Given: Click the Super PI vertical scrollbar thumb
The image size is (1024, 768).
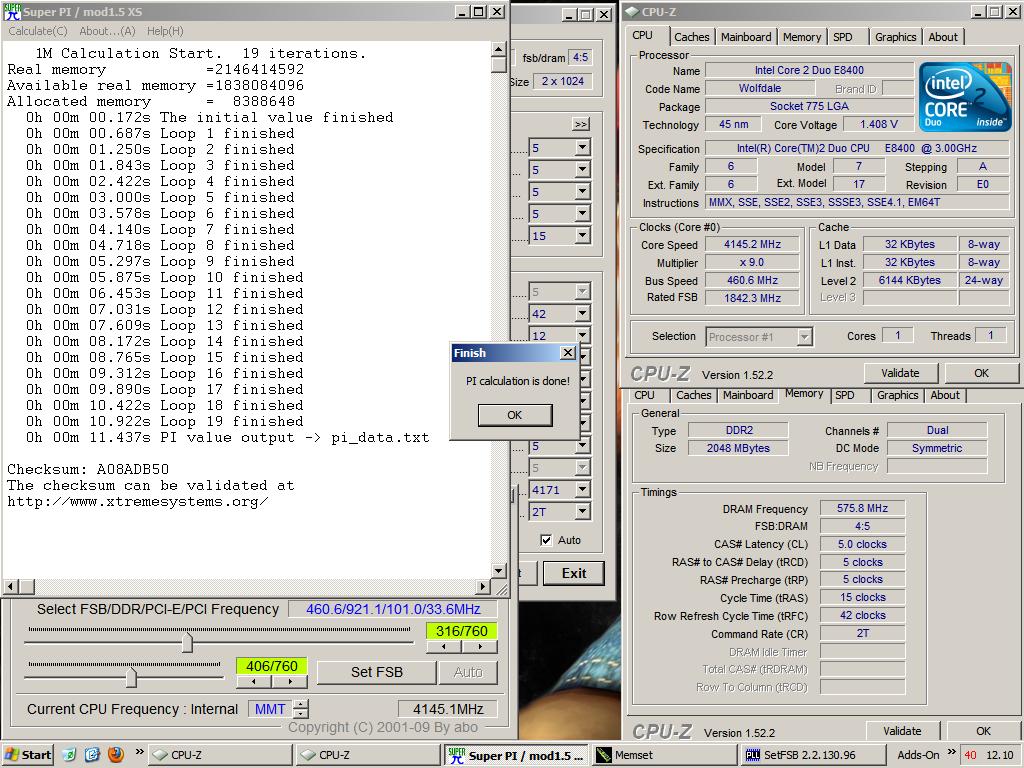Looking at the screenshot, I should [x=498, y=64].
